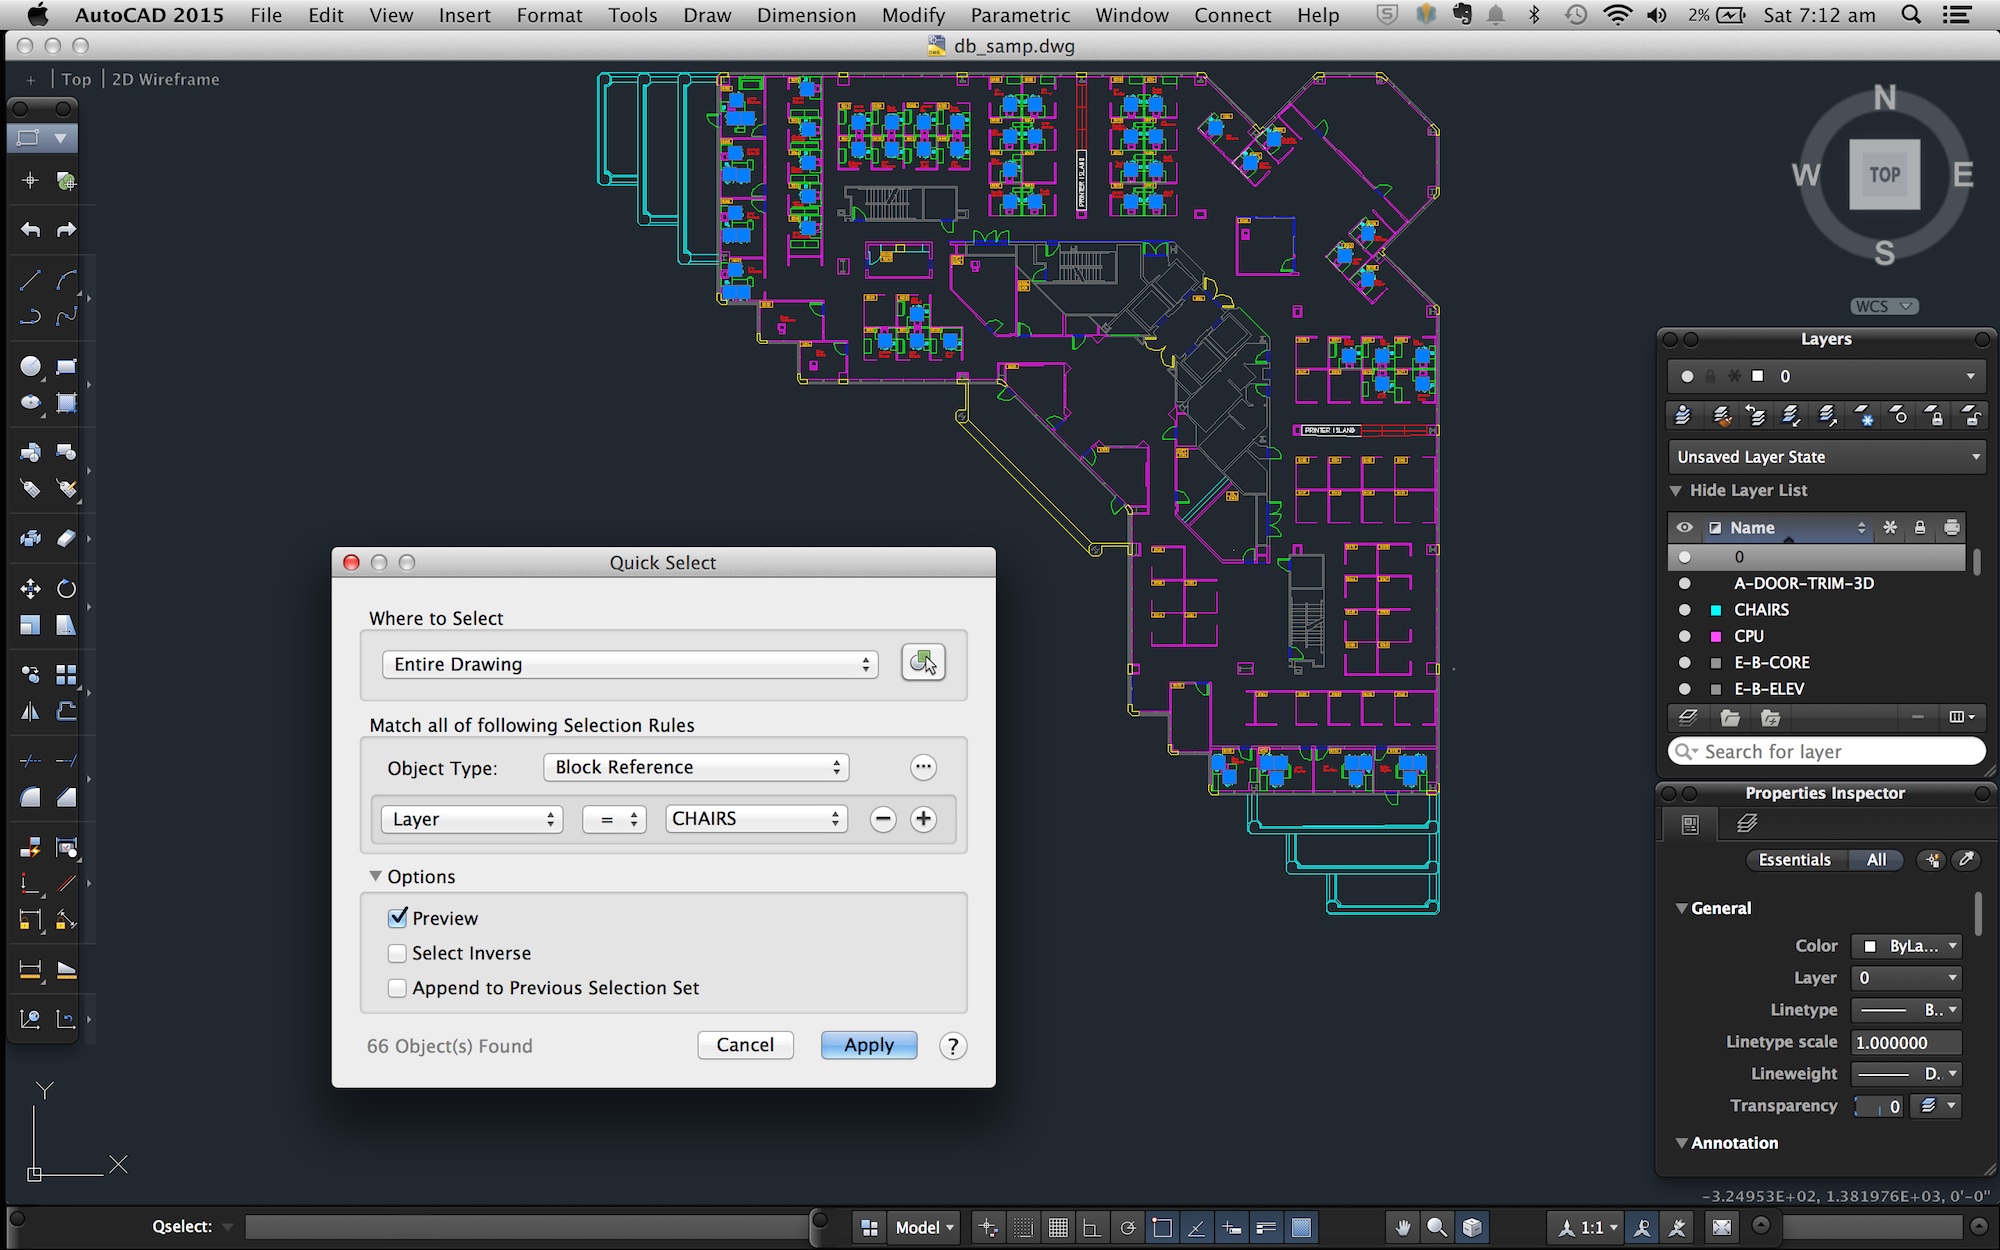This screenshot has width=2000, height=1250.
Task: Switch to All properties tab
Action: tap(1876, 860)
